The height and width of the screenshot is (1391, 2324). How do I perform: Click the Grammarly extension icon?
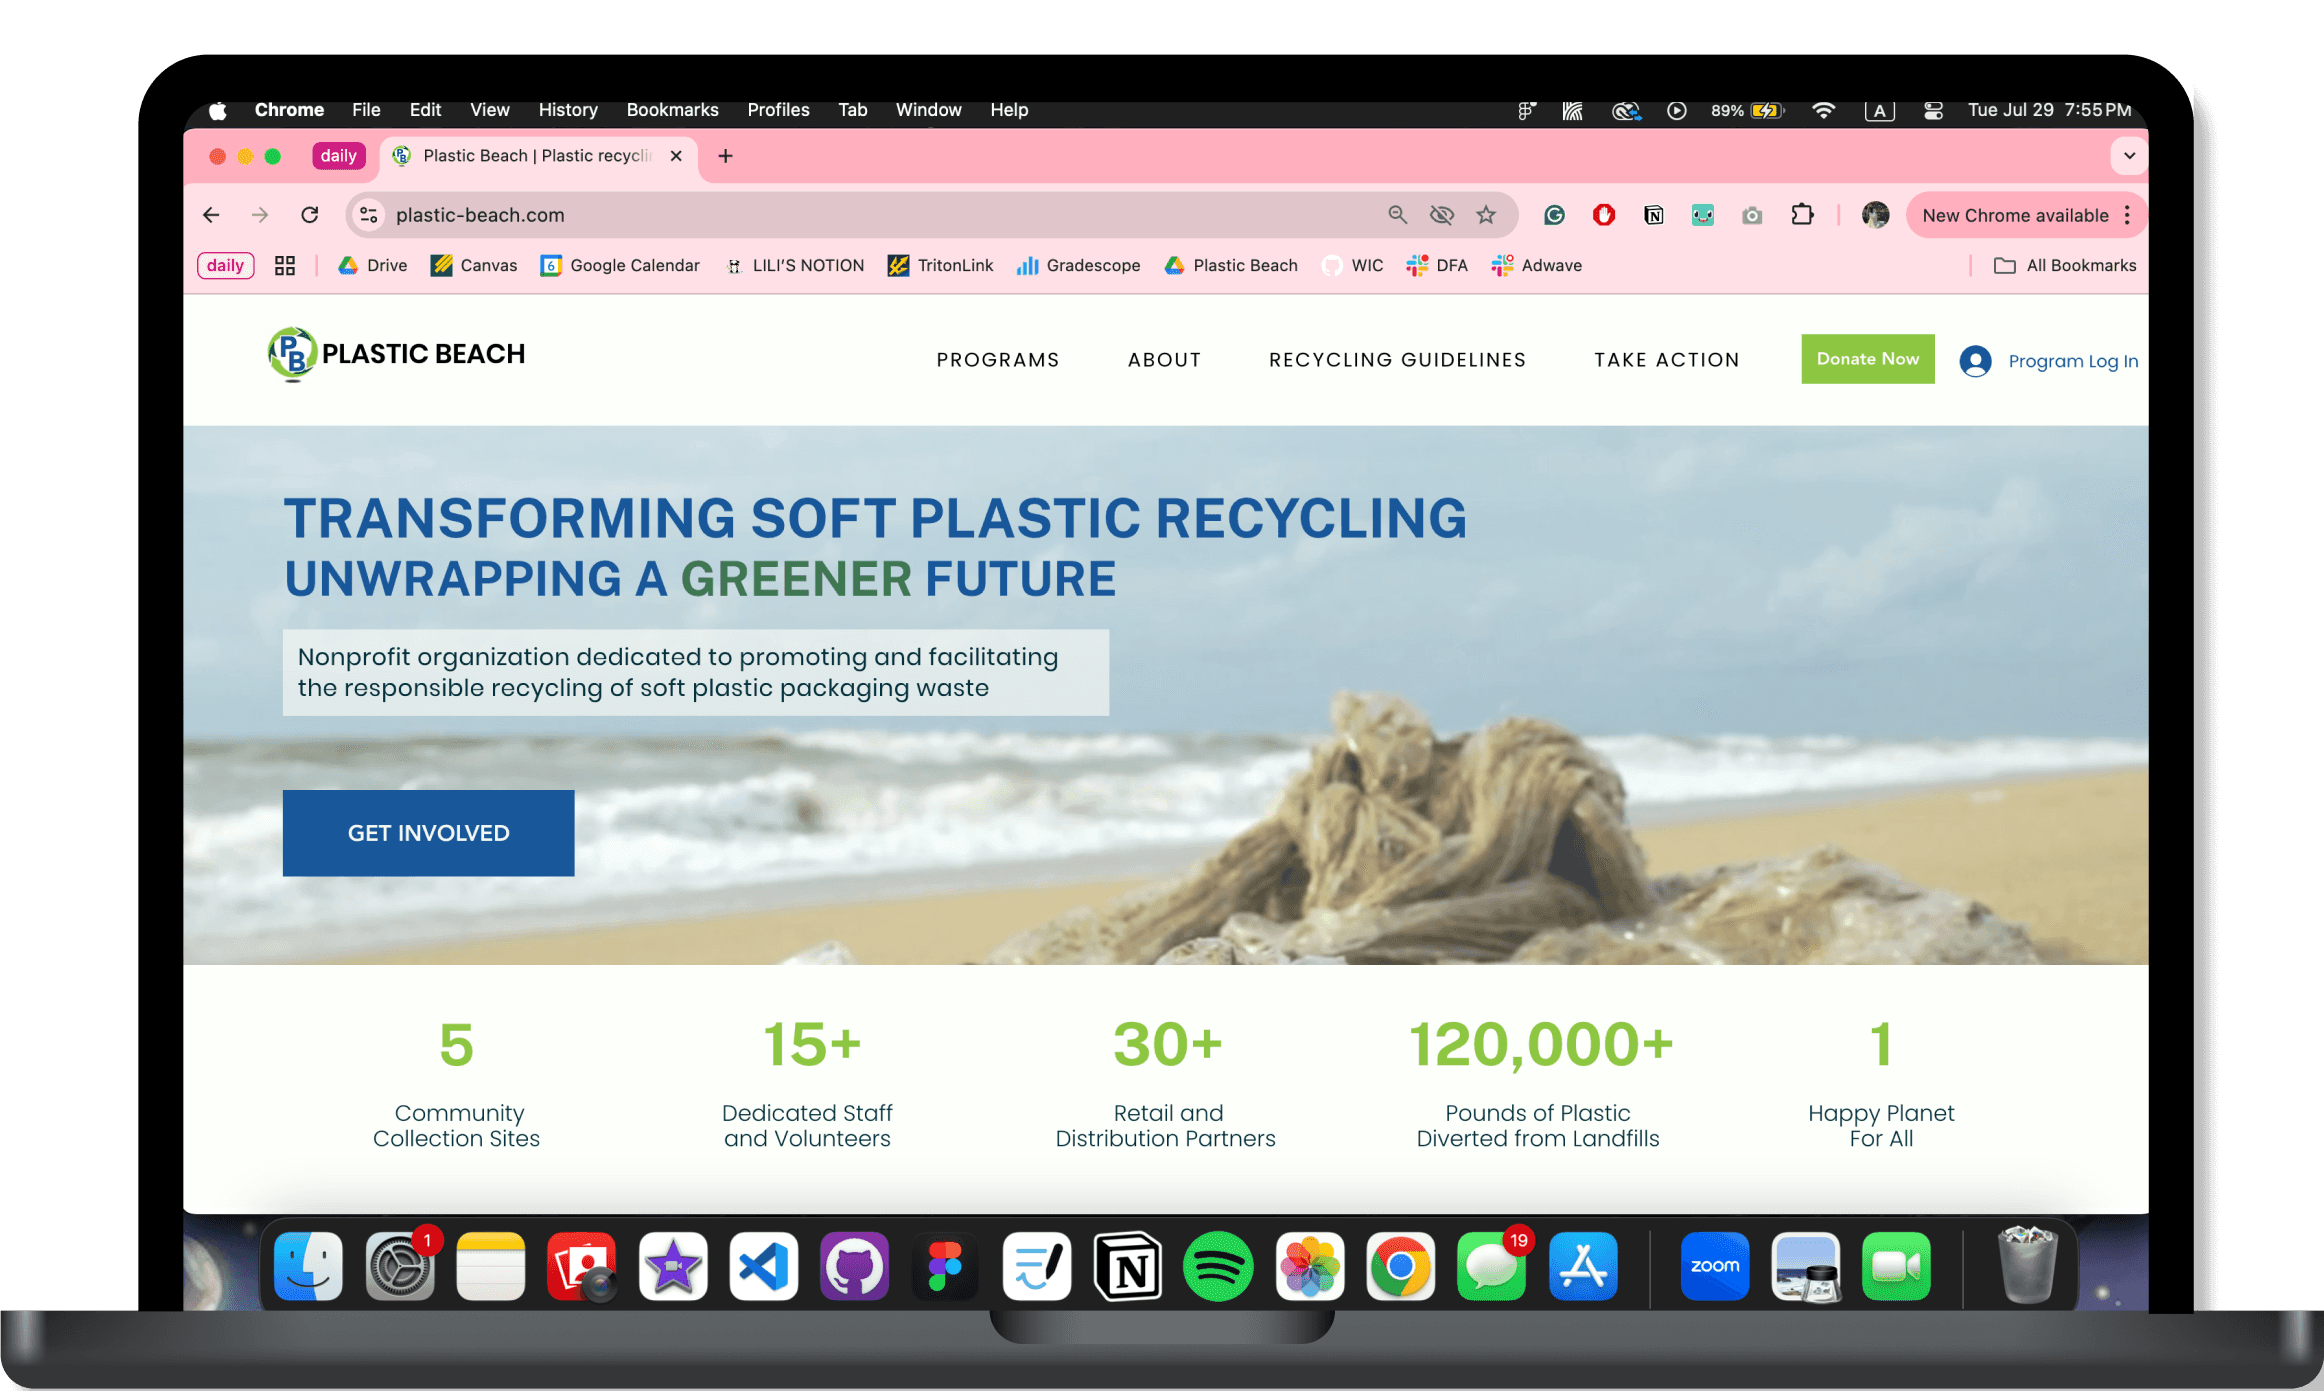click(x=1554, y=215)
